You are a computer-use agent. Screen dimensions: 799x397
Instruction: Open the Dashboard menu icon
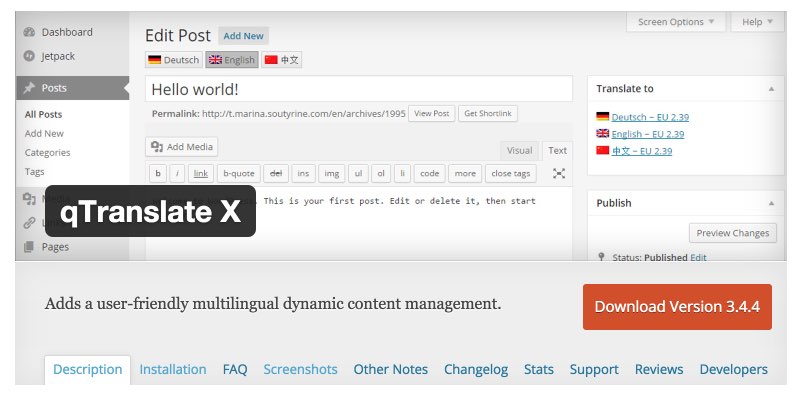(x=29, y=32)
